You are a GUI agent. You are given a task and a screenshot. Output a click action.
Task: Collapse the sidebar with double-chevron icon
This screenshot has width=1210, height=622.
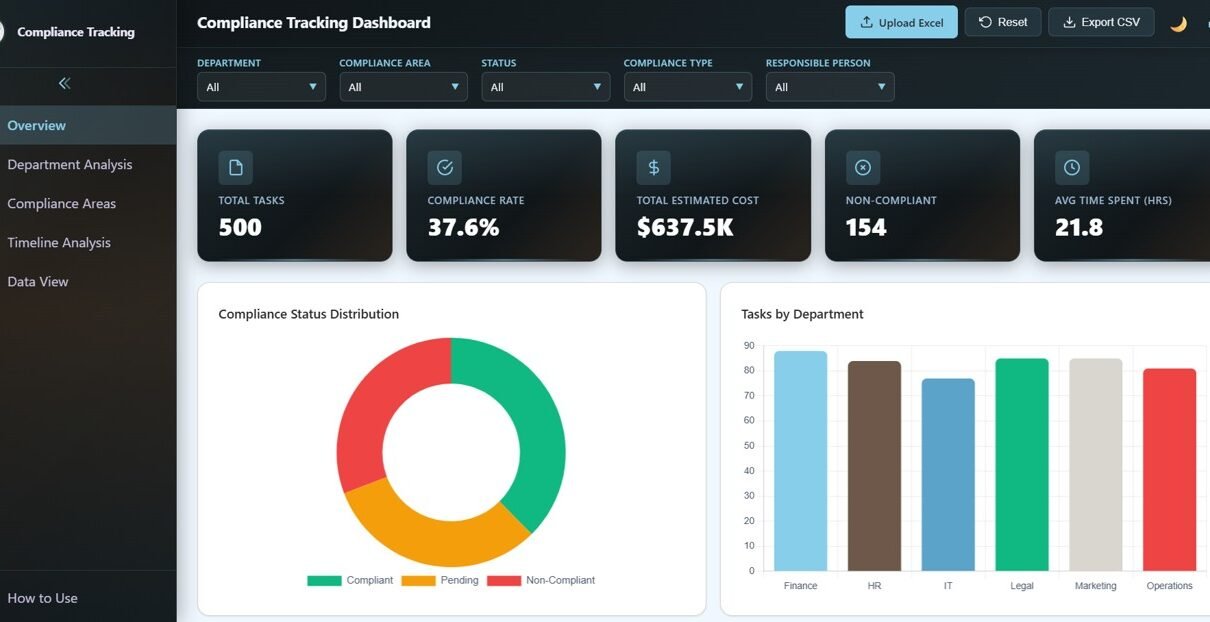65,84
